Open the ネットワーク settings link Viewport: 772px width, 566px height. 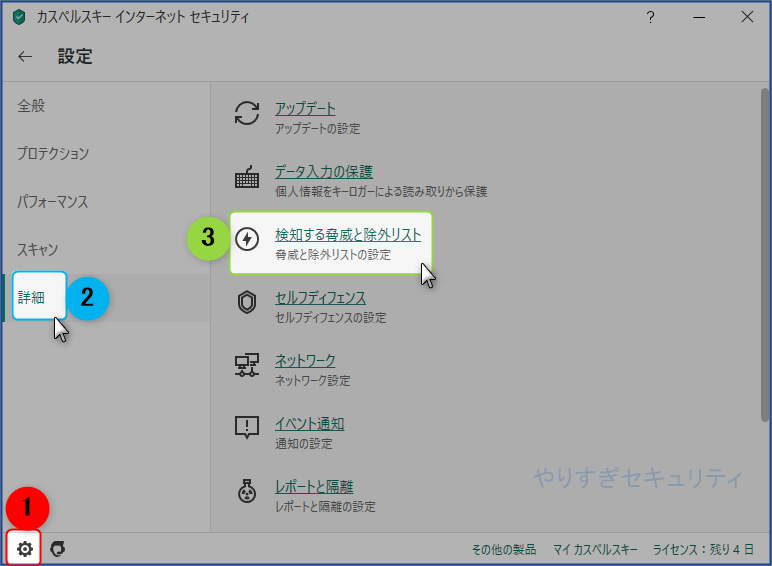305,361
